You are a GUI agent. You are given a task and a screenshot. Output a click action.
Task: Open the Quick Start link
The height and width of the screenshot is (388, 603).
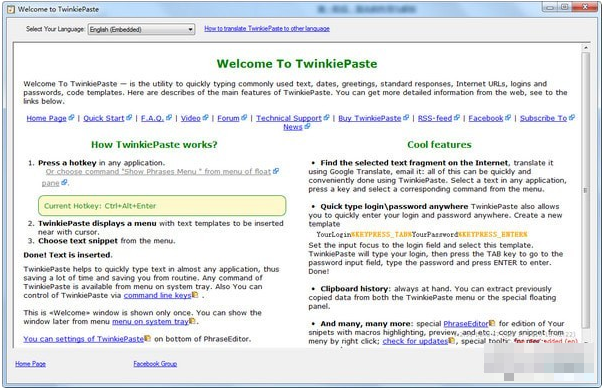tap(104, 118)
